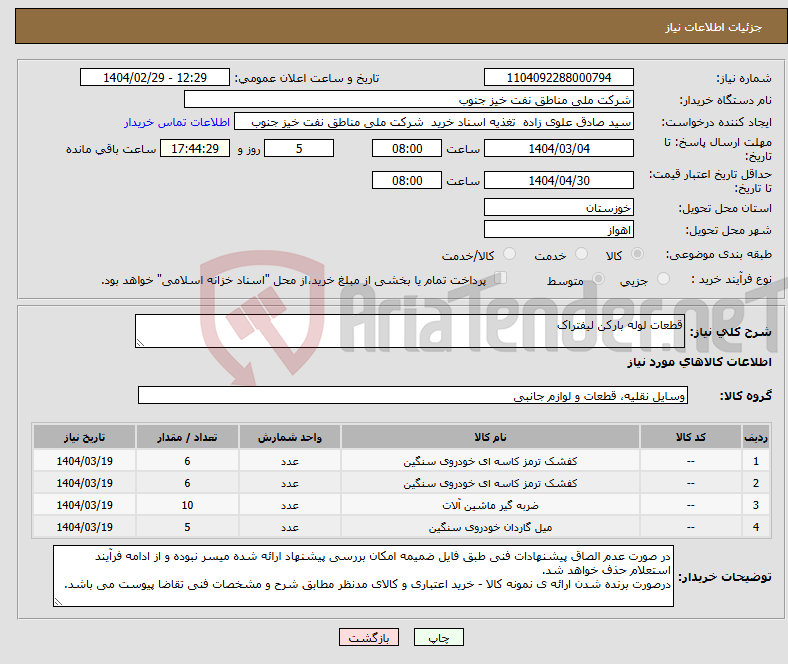788x664 pixels.
Task: Click the remaining days field showing 5
Action: tap(299, 148)
